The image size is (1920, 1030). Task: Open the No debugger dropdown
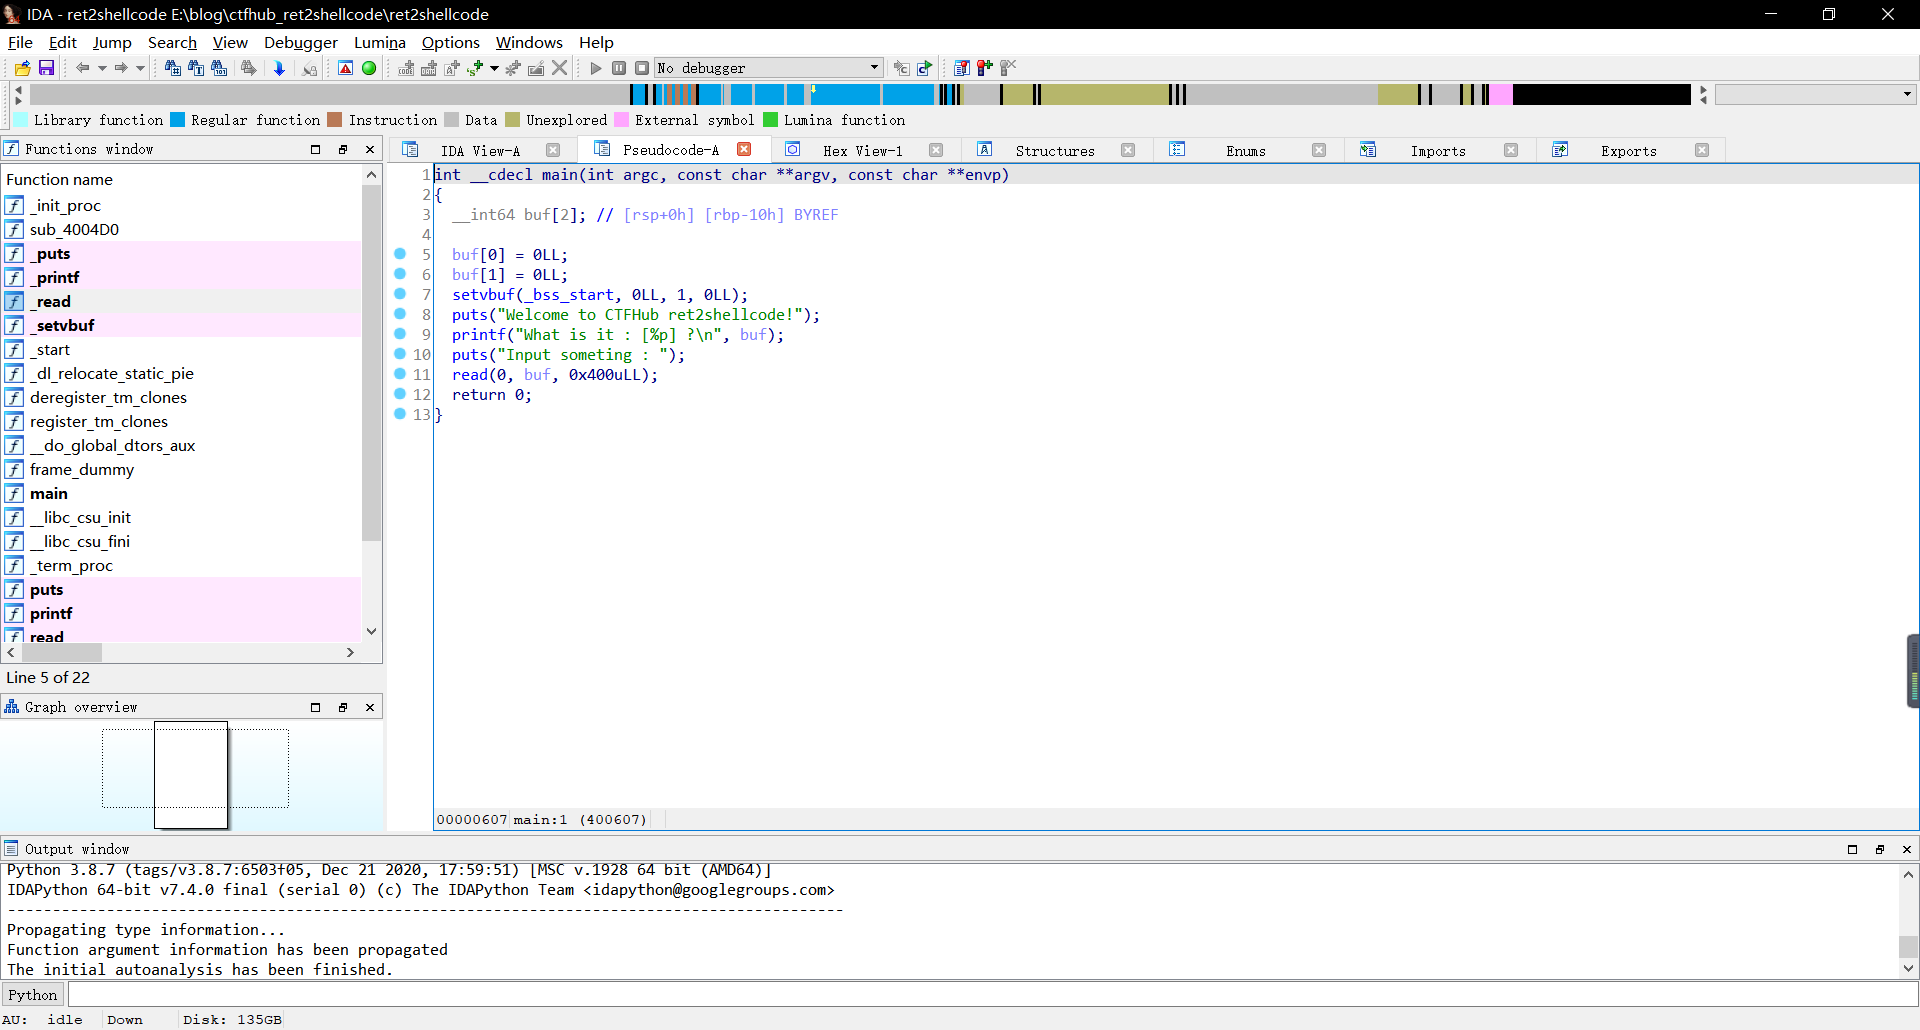(x=769, y=68)
